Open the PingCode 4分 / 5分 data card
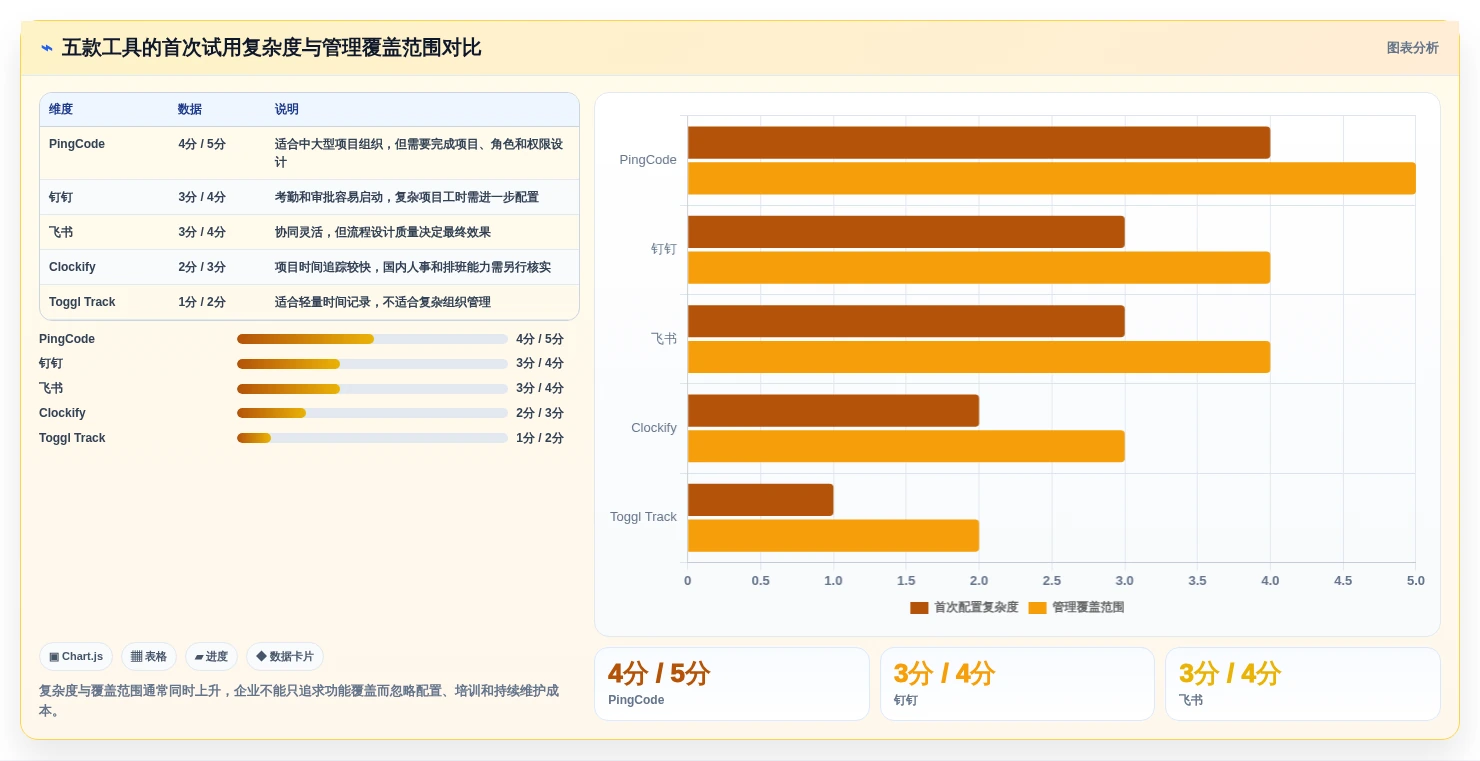 tap(732, 684)
